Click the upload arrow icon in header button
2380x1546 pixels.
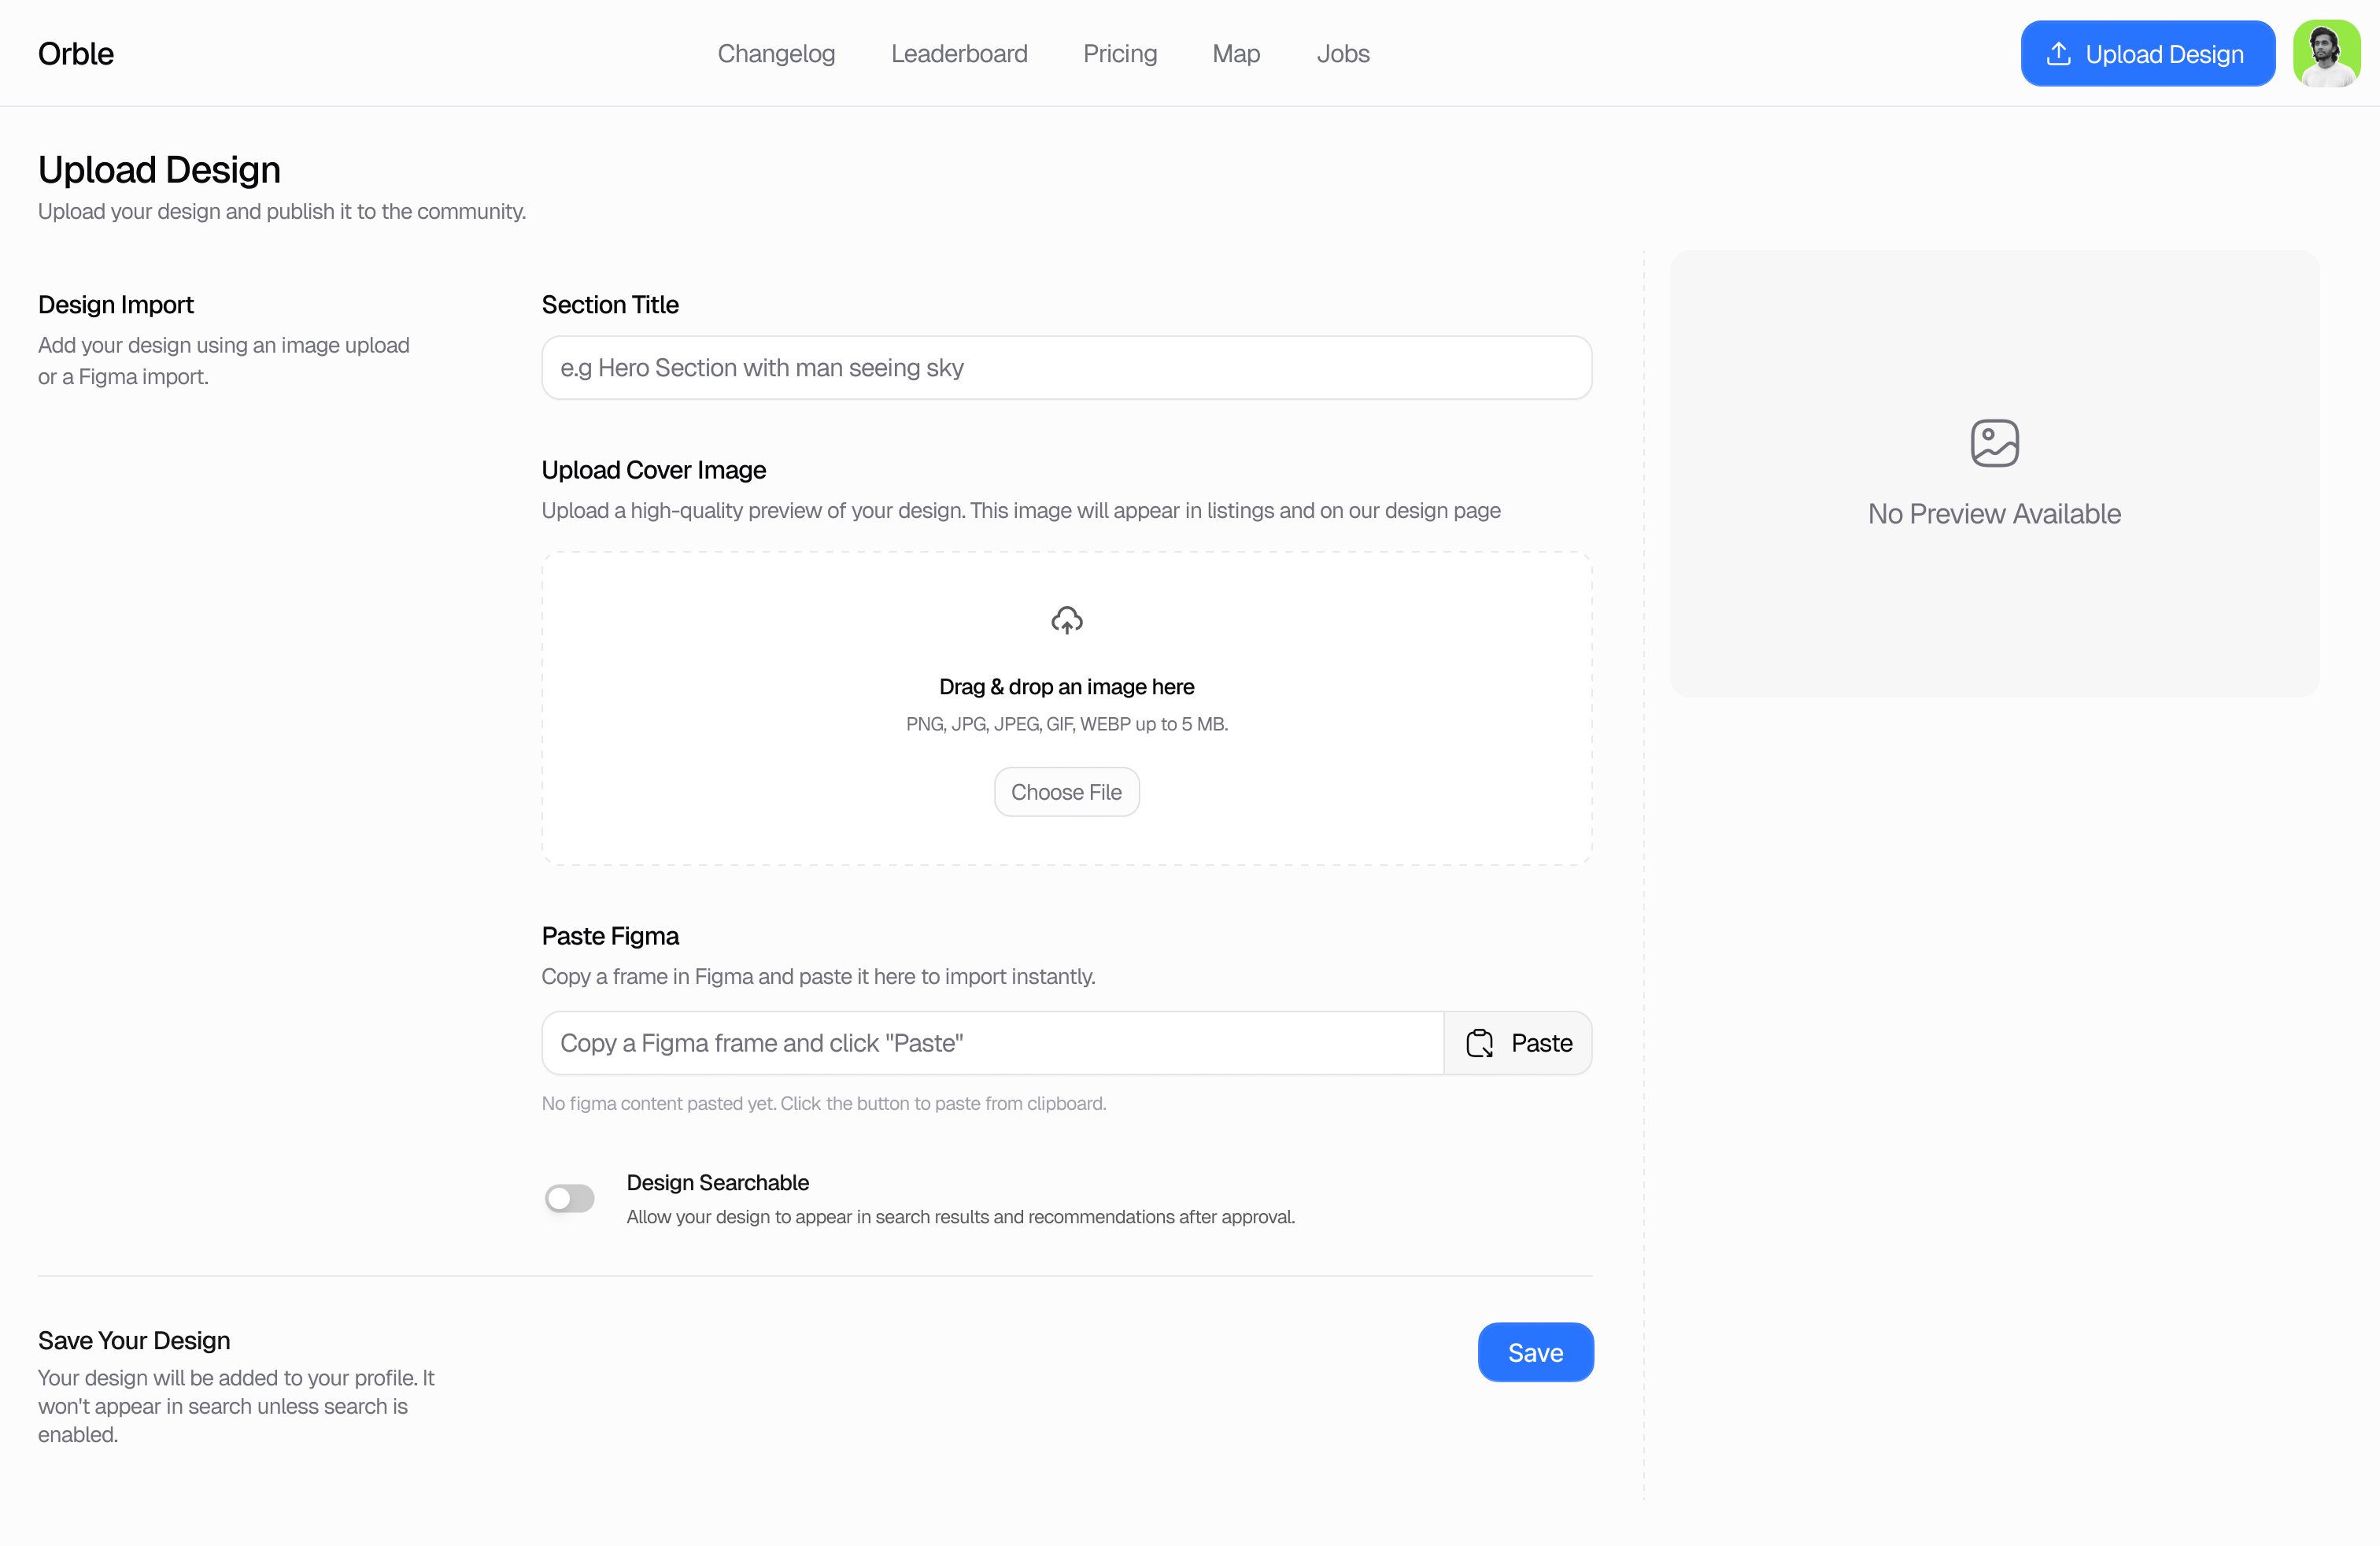[2058, 54]
